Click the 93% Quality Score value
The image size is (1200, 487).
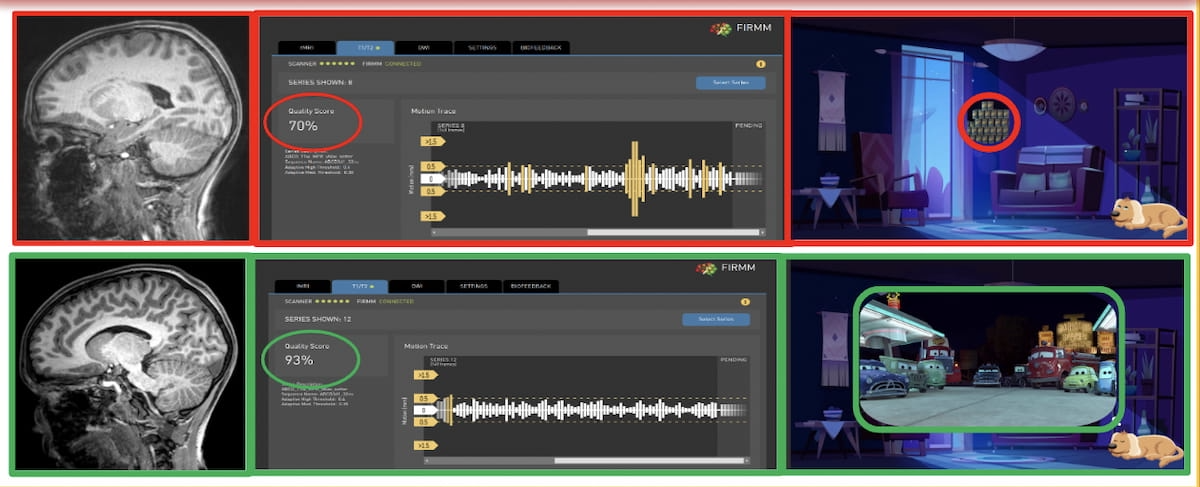click(x=299, y=360)
